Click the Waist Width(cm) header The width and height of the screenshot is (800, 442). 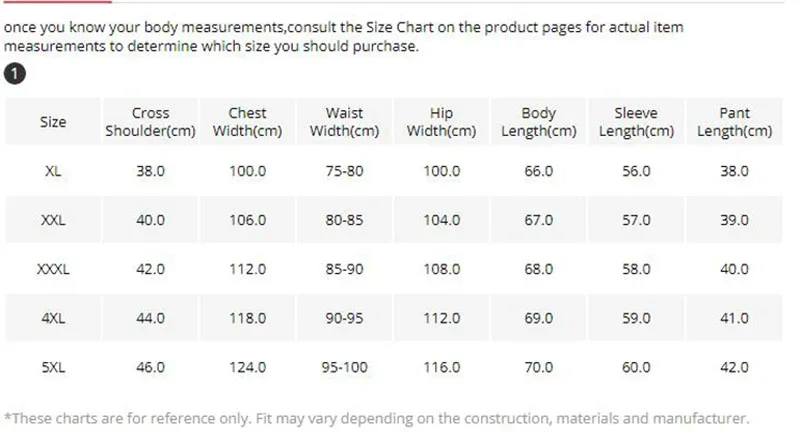[344, 121]
